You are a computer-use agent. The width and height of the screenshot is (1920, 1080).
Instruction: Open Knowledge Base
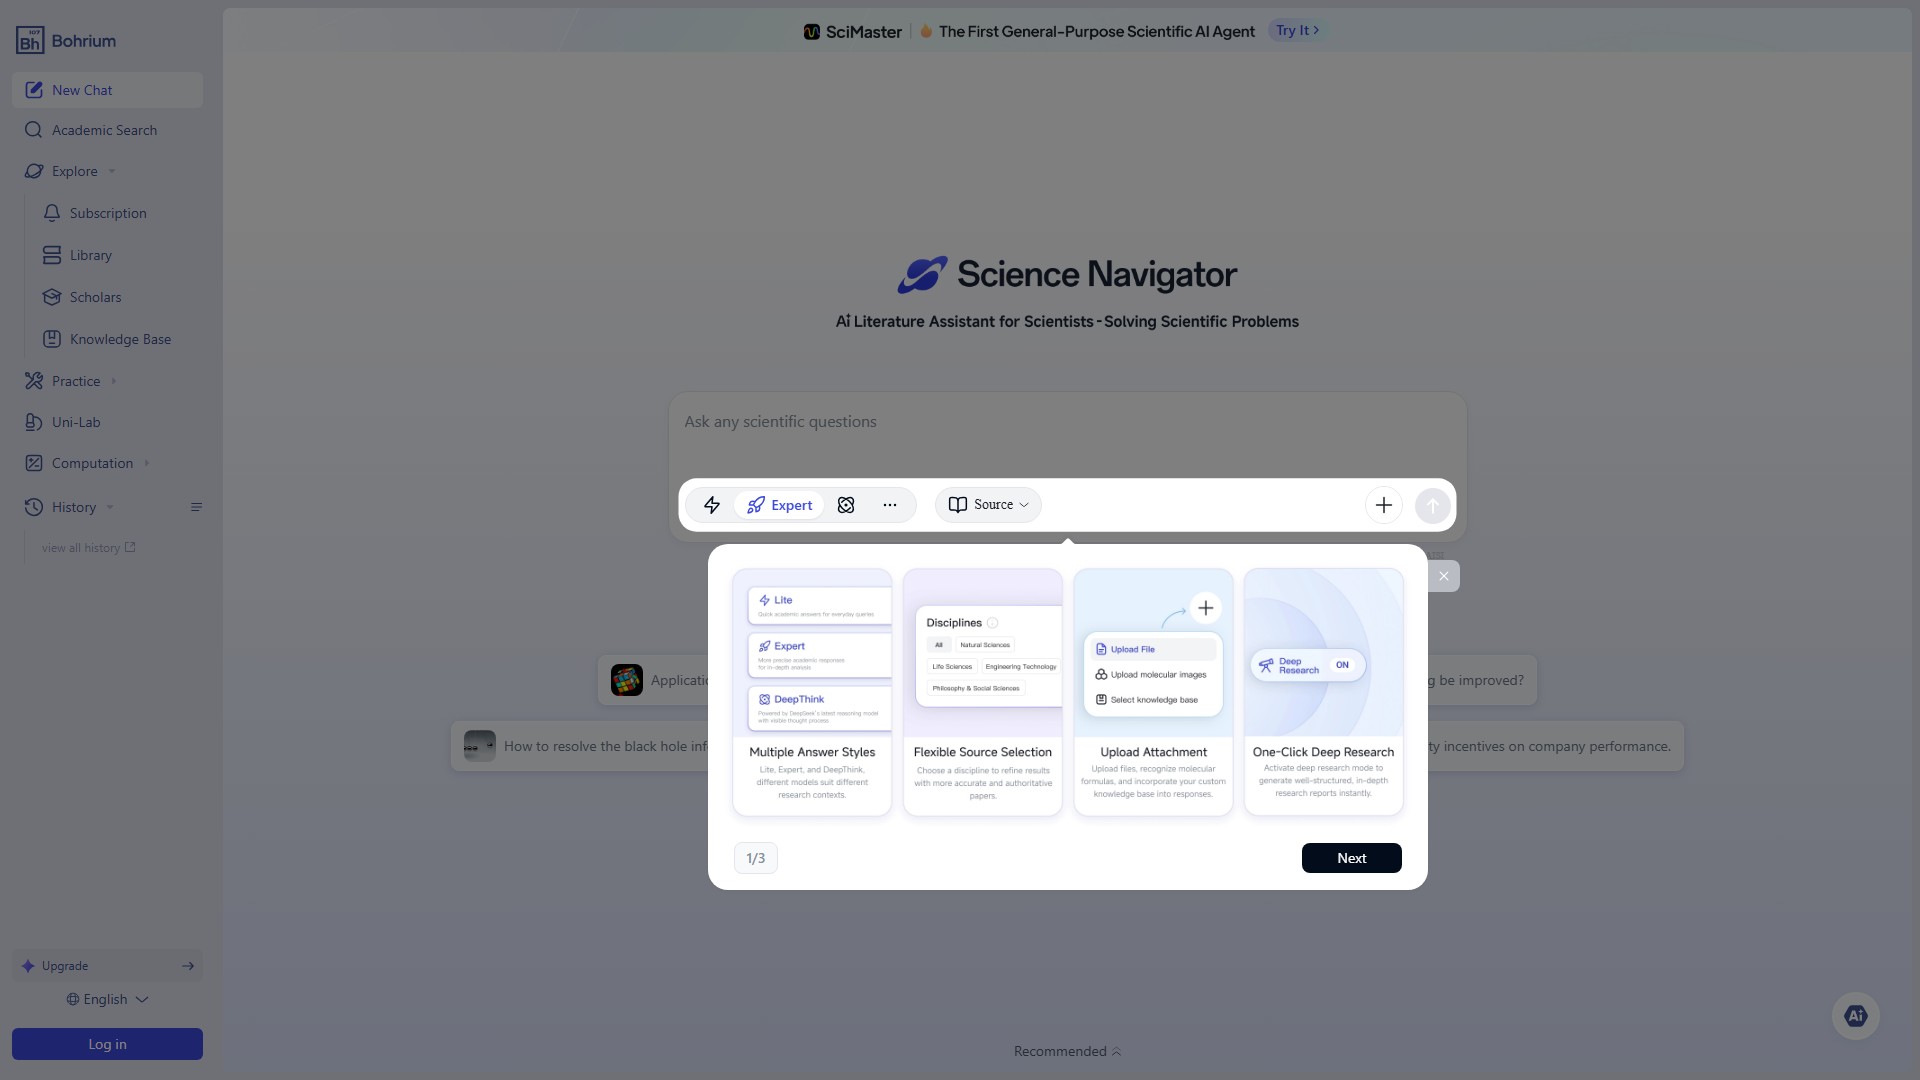click(120, 339)
